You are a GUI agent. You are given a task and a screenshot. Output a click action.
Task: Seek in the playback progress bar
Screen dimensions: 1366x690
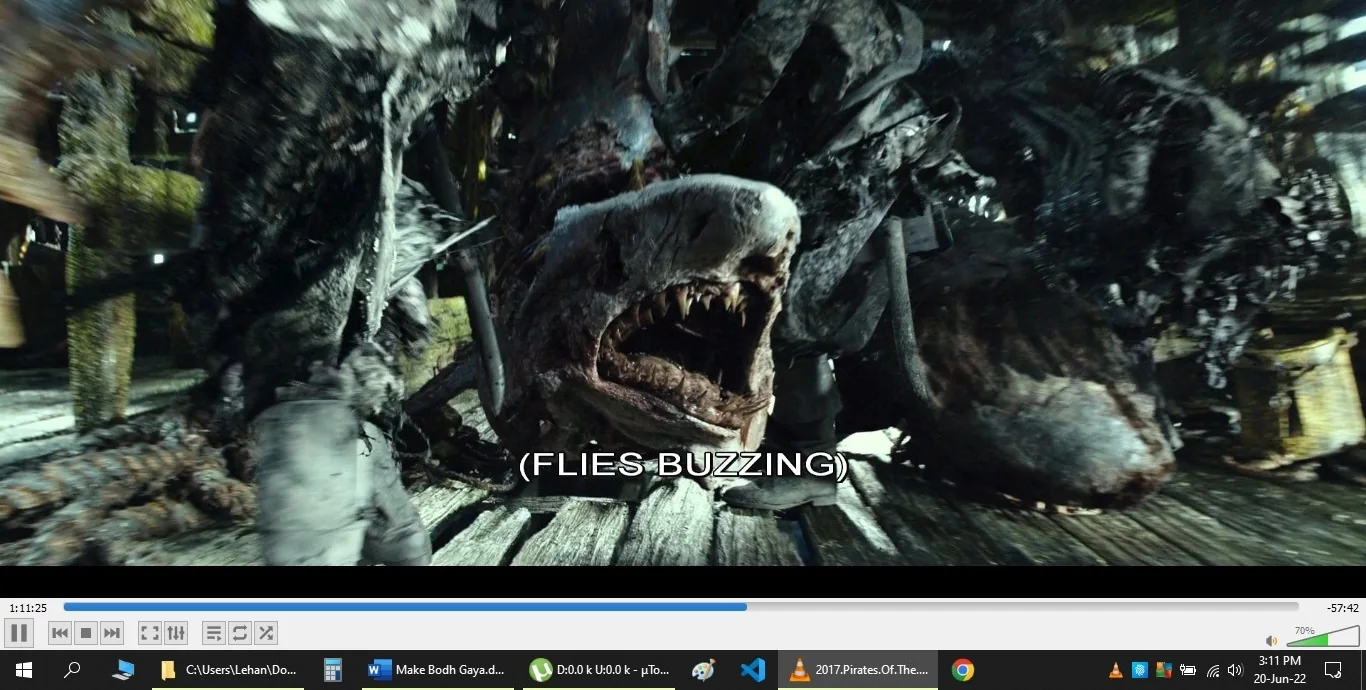point(681,607)
